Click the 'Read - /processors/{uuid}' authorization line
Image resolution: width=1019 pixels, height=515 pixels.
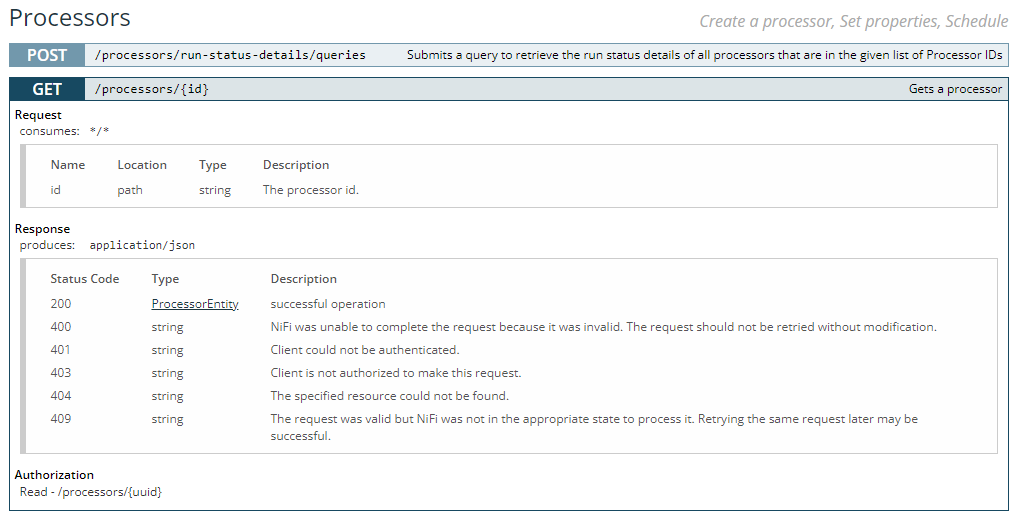[90, 492]
